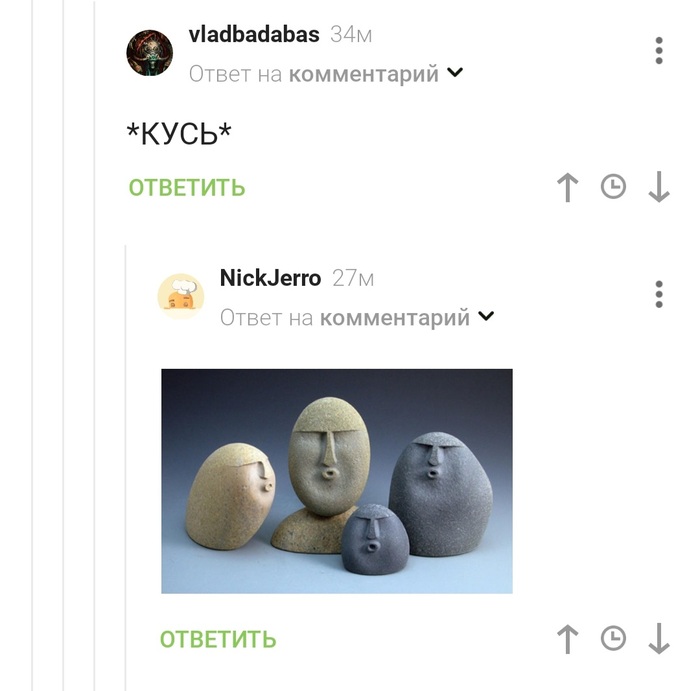Image resolution: width=700 pixels, height=691 pixels.
Task: Click clock icon on NickJerro comment
Action: point(613,638)
